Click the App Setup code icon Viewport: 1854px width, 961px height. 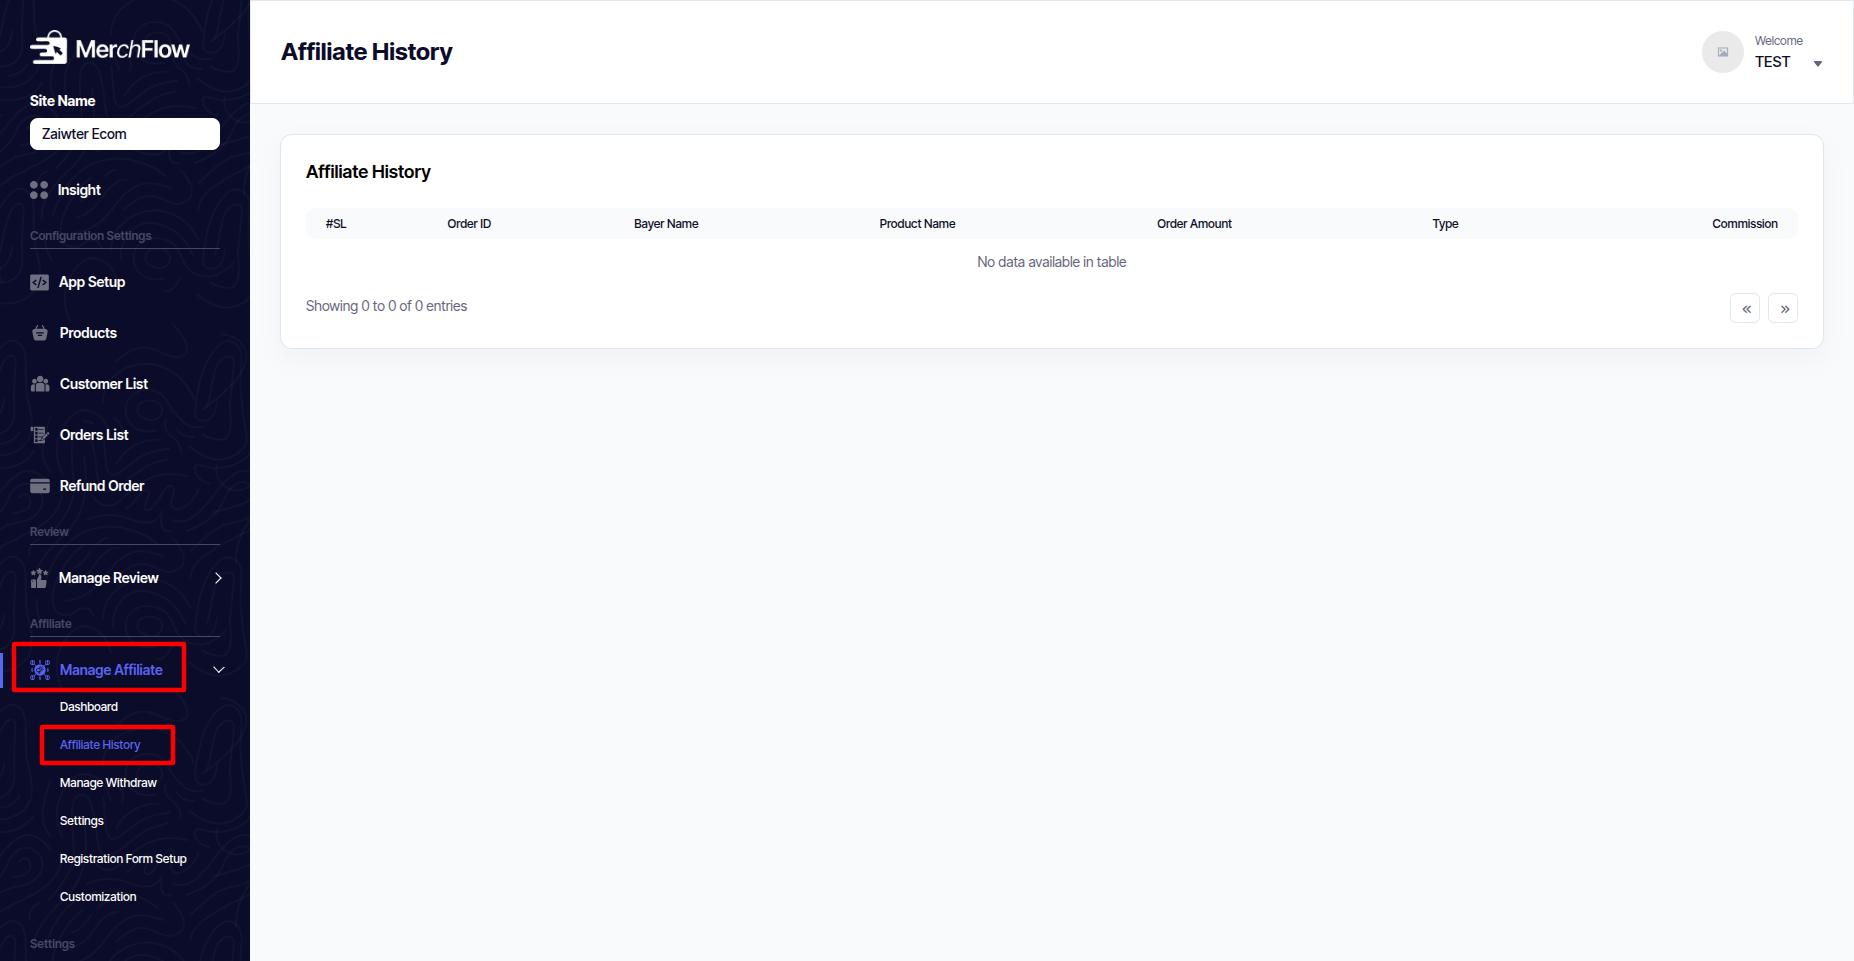tap(39, 282)
